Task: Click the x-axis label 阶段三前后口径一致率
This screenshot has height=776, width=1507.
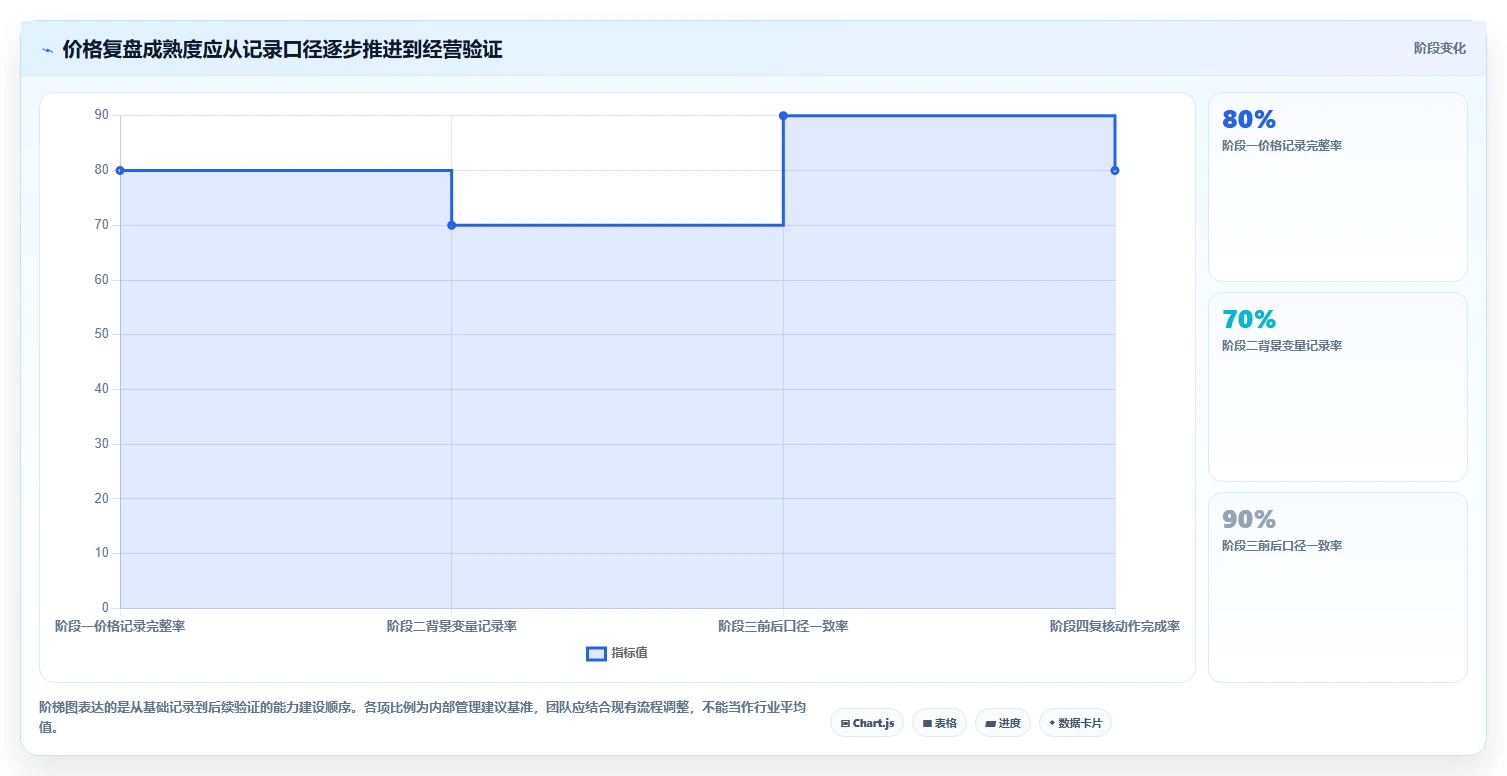Action: 783,626
